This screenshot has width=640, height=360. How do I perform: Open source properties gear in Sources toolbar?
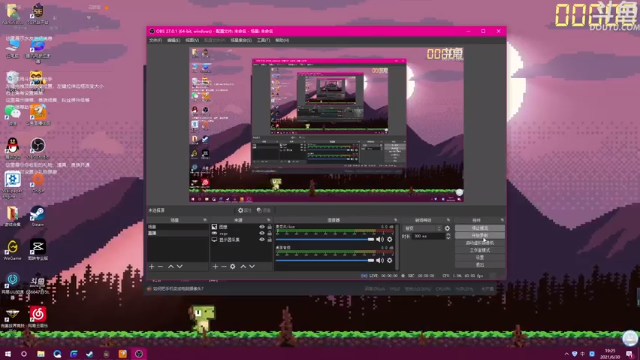(x=233, y=267)
